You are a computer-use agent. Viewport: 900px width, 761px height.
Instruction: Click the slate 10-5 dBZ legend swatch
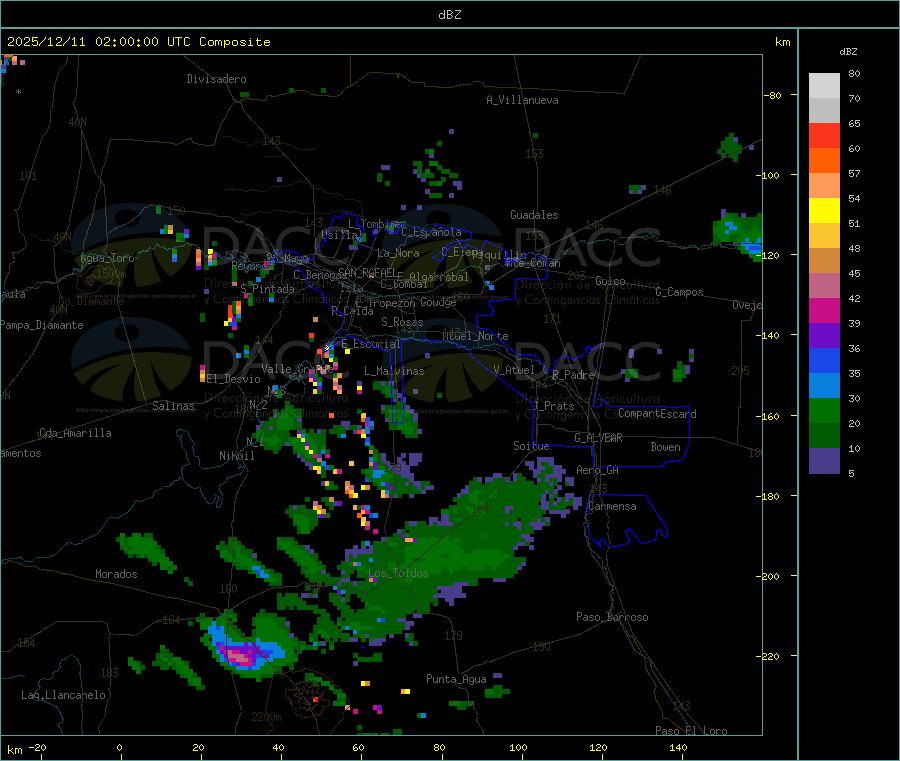(x=824, y=461)
